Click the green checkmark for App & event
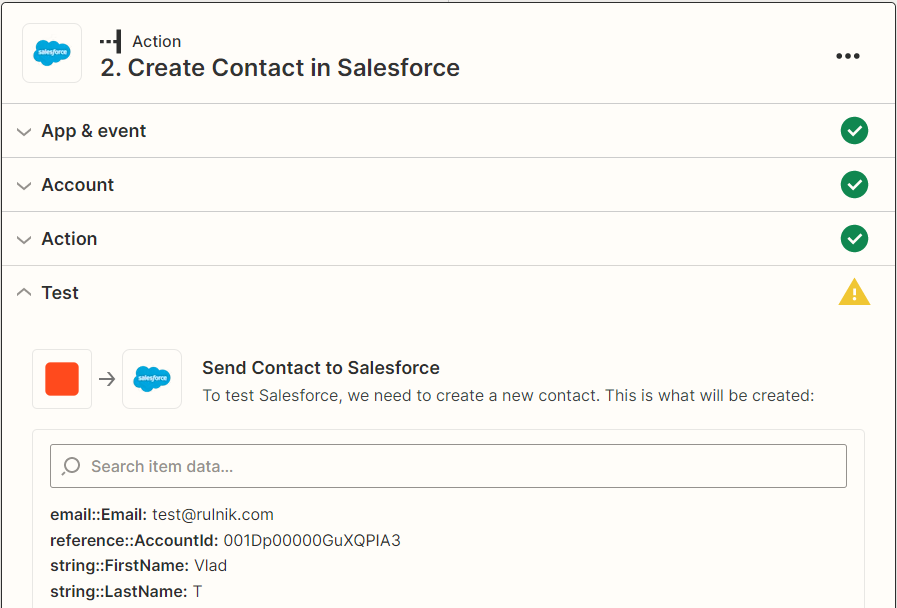This screenshot has height=608, width=897. point(854,131)
